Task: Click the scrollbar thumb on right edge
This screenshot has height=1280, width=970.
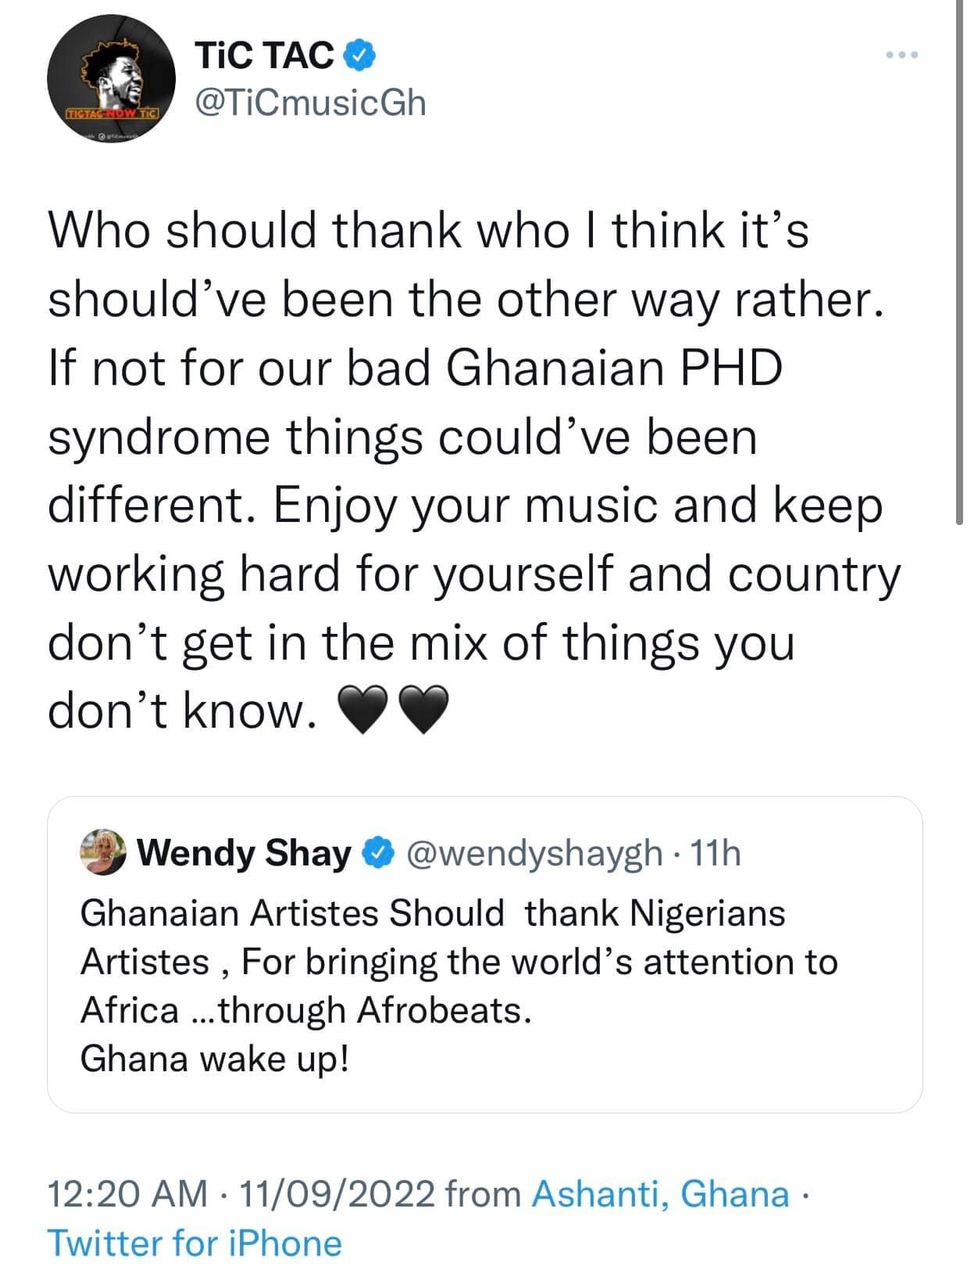Action: click(961, 260)
